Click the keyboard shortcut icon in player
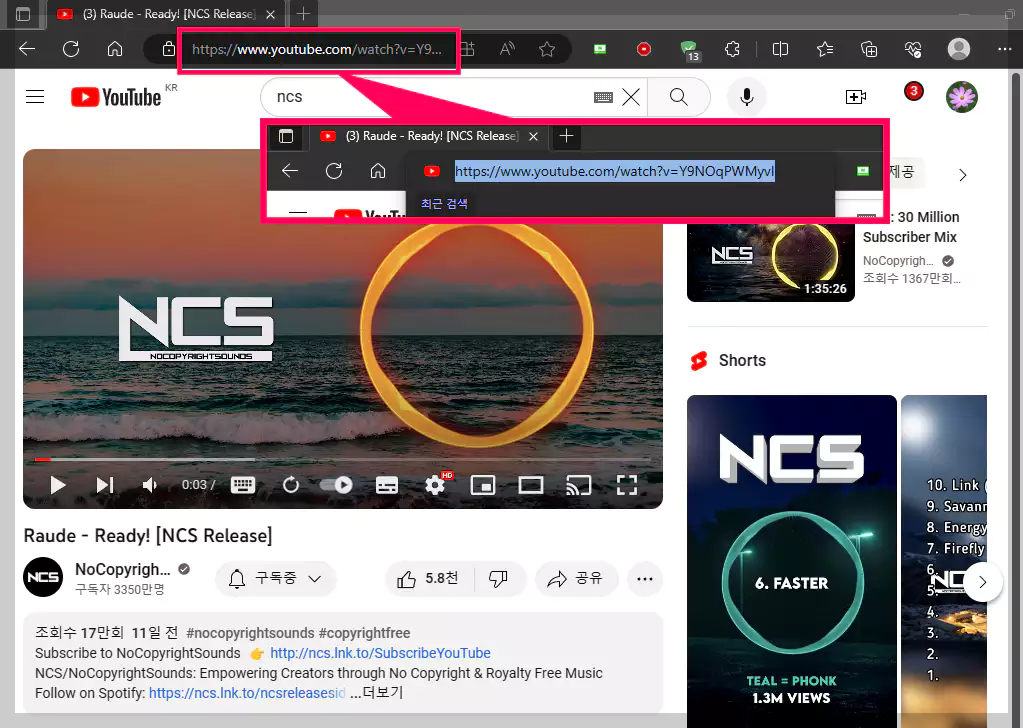1023x728 pixels. coord(243,485)
